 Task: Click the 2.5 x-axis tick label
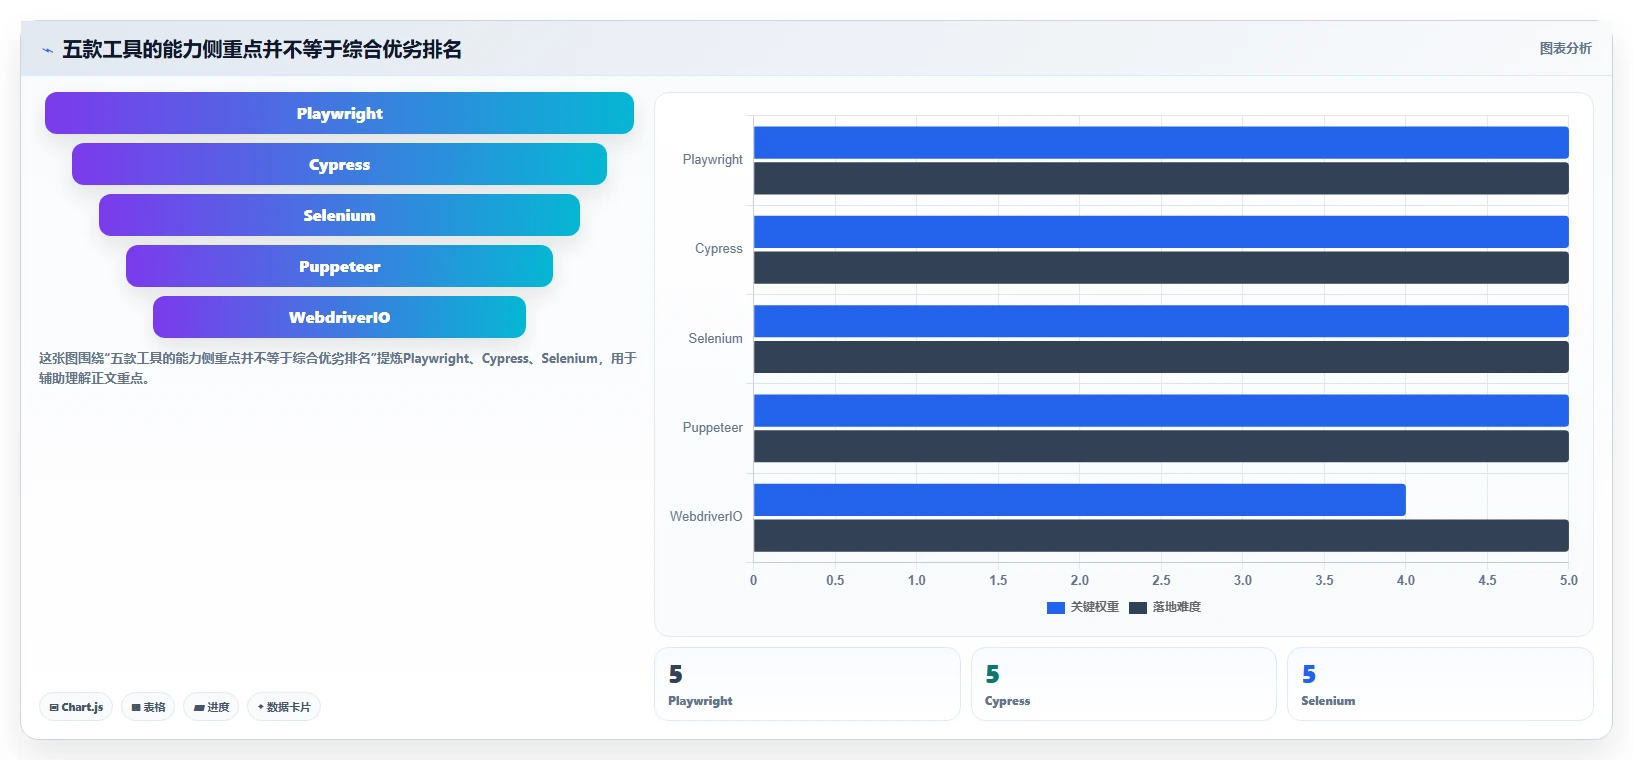coord(1161,580)
